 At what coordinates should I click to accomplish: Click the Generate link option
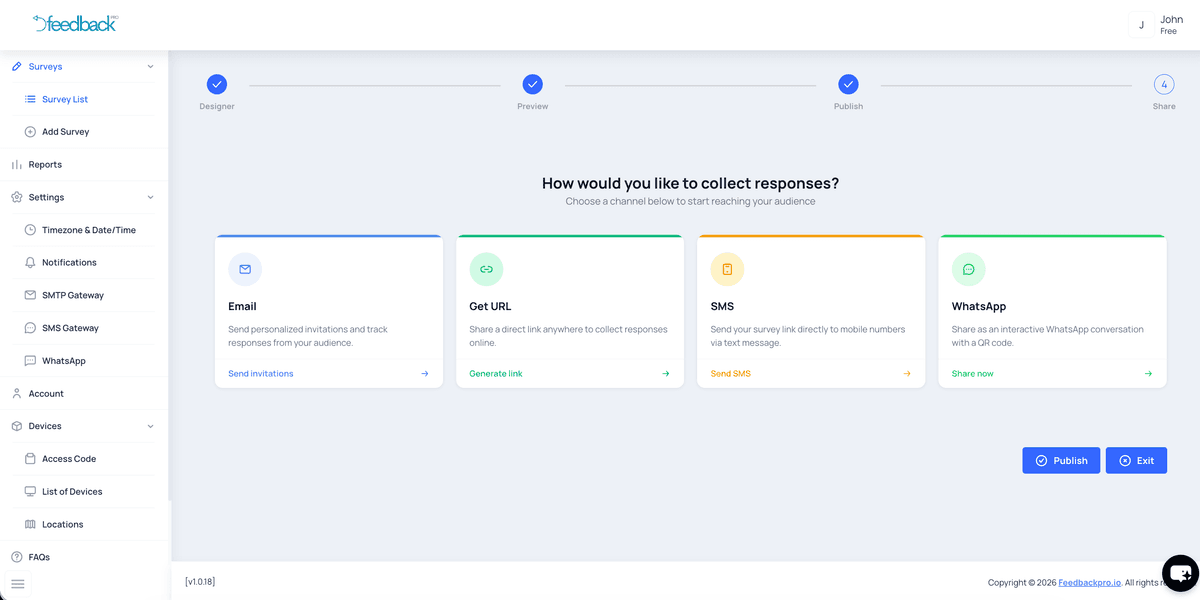coord(496,374)
